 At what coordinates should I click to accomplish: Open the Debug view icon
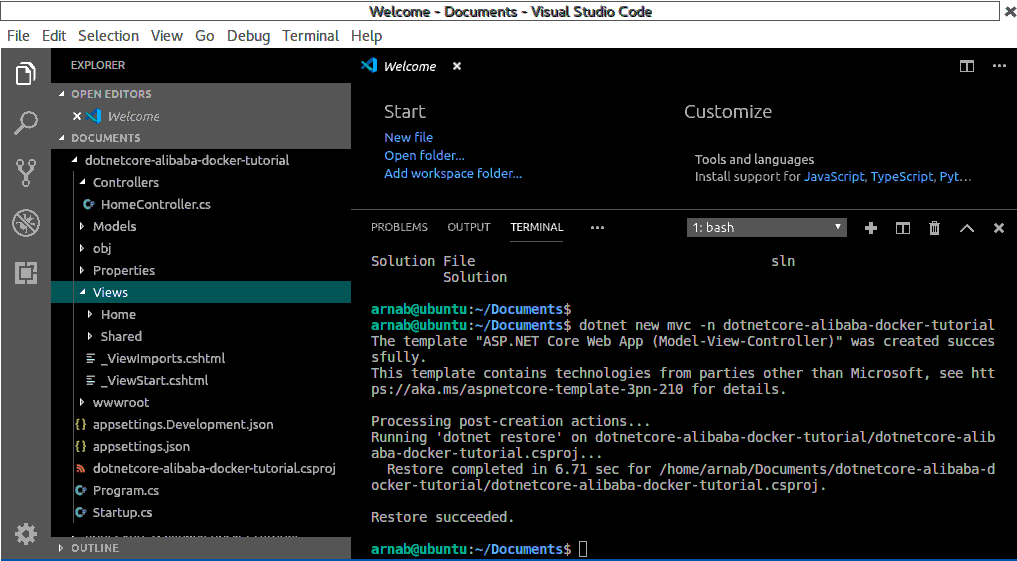pyautogui.click(x=26, y=223)
